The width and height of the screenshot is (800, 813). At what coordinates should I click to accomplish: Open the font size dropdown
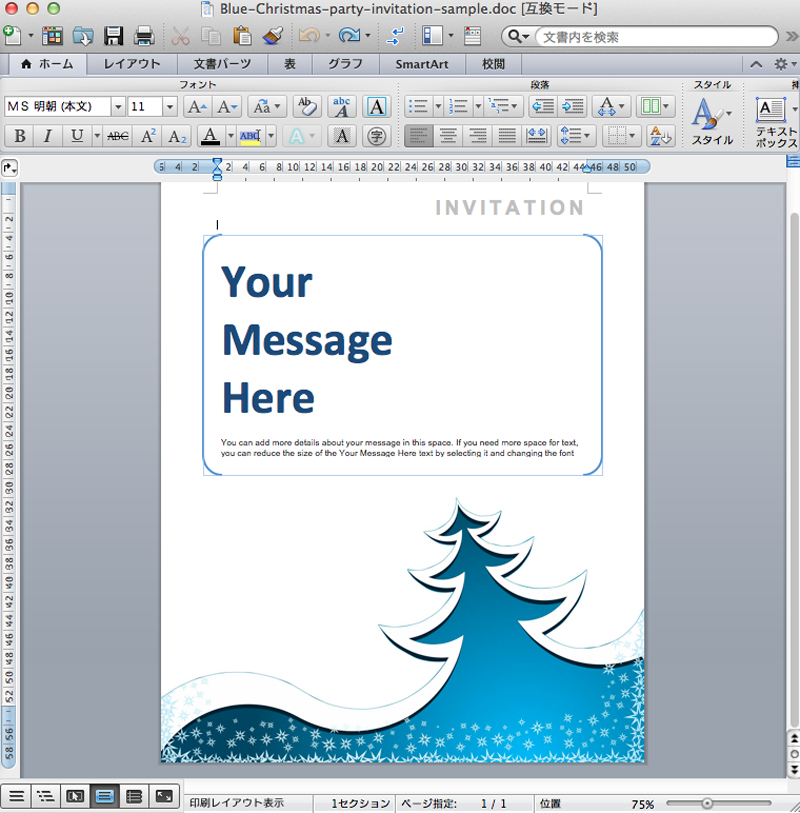tap(169, 106)
